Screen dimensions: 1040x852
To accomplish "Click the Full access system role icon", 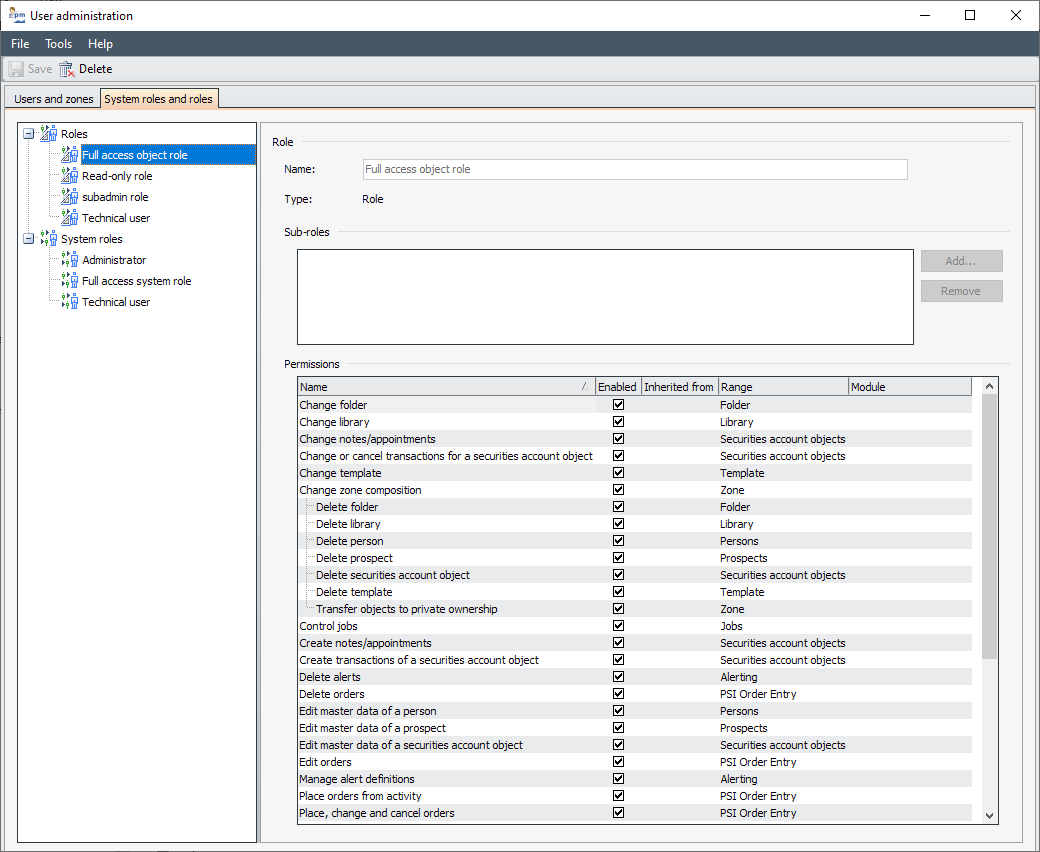I will click(70, 281).
